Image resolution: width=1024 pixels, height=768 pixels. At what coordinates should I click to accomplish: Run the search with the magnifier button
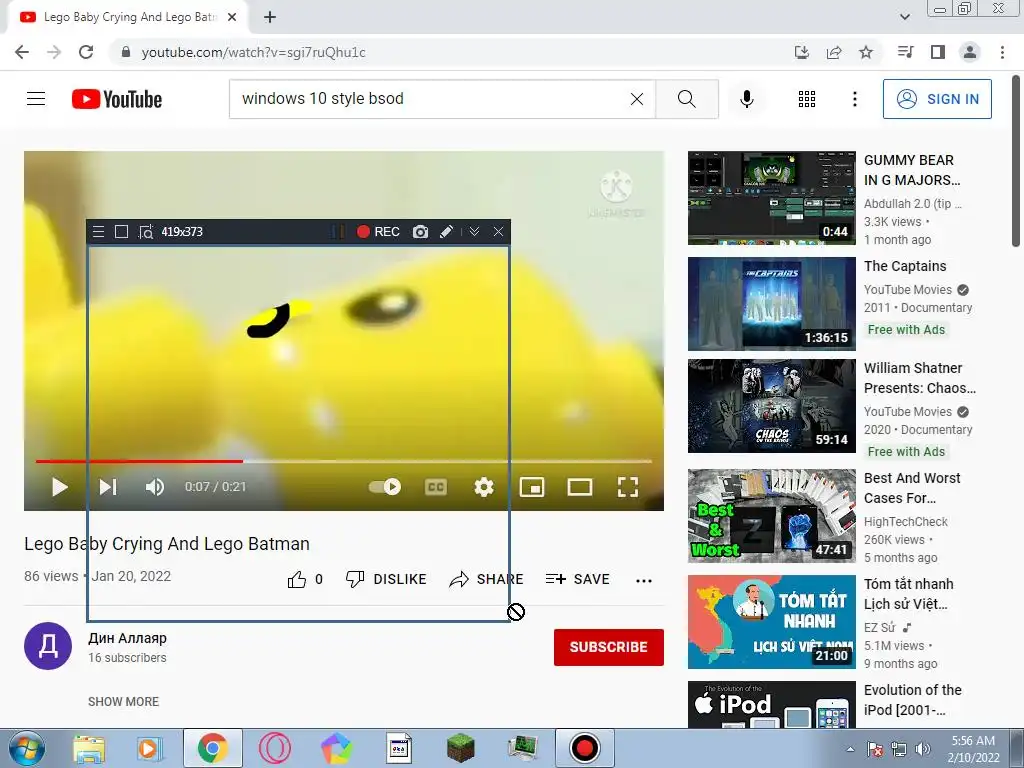687,99
